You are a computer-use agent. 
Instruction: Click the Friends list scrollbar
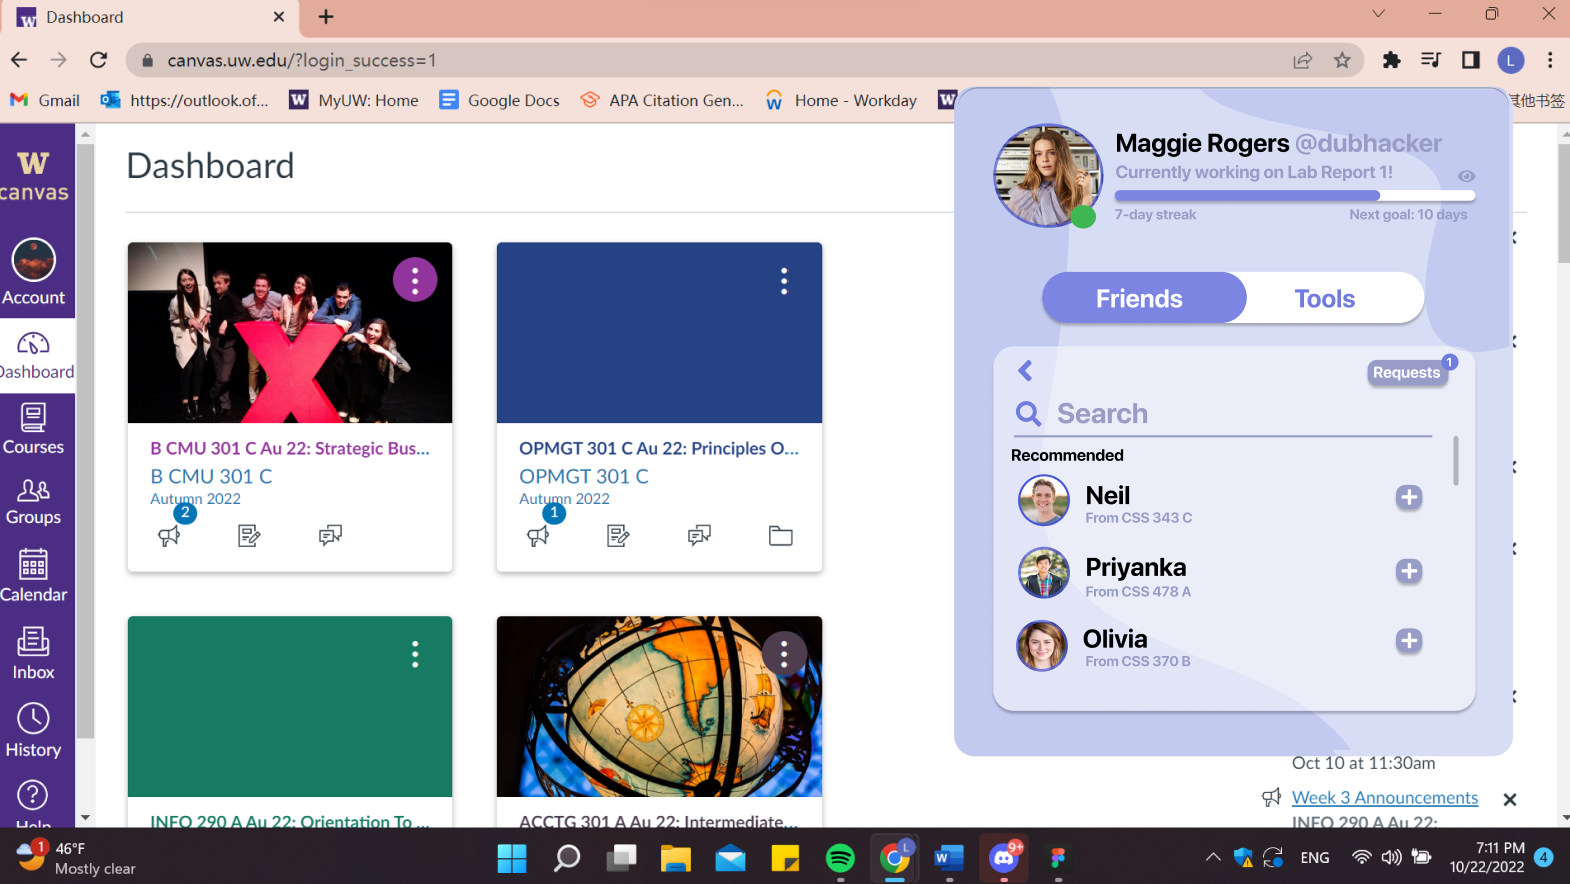(x=1456, y=461)
